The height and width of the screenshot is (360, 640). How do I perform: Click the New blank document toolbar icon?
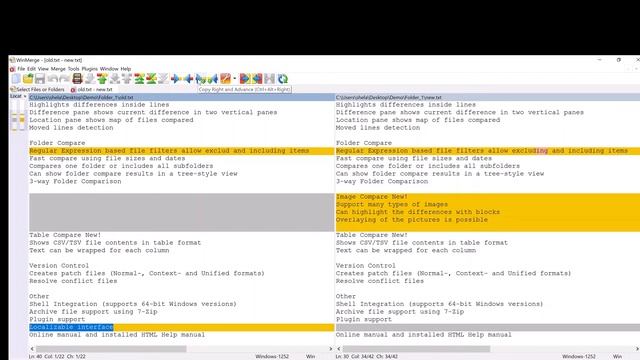coord(16,79)
